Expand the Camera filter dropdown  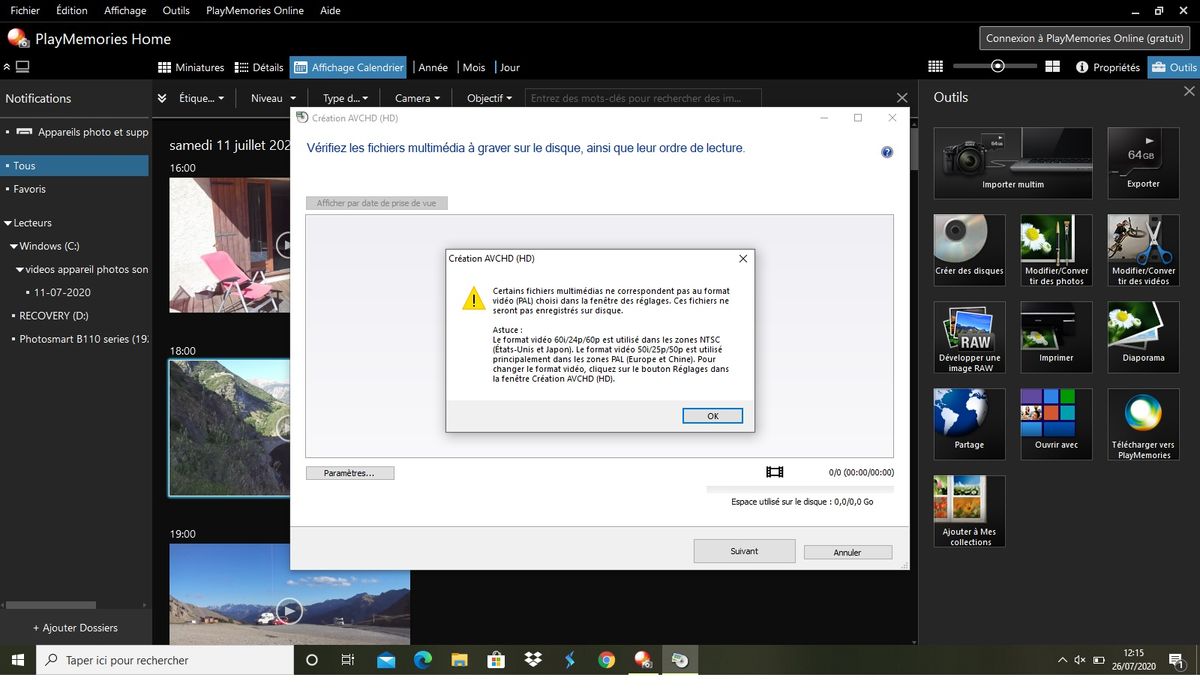coord(418,98)
